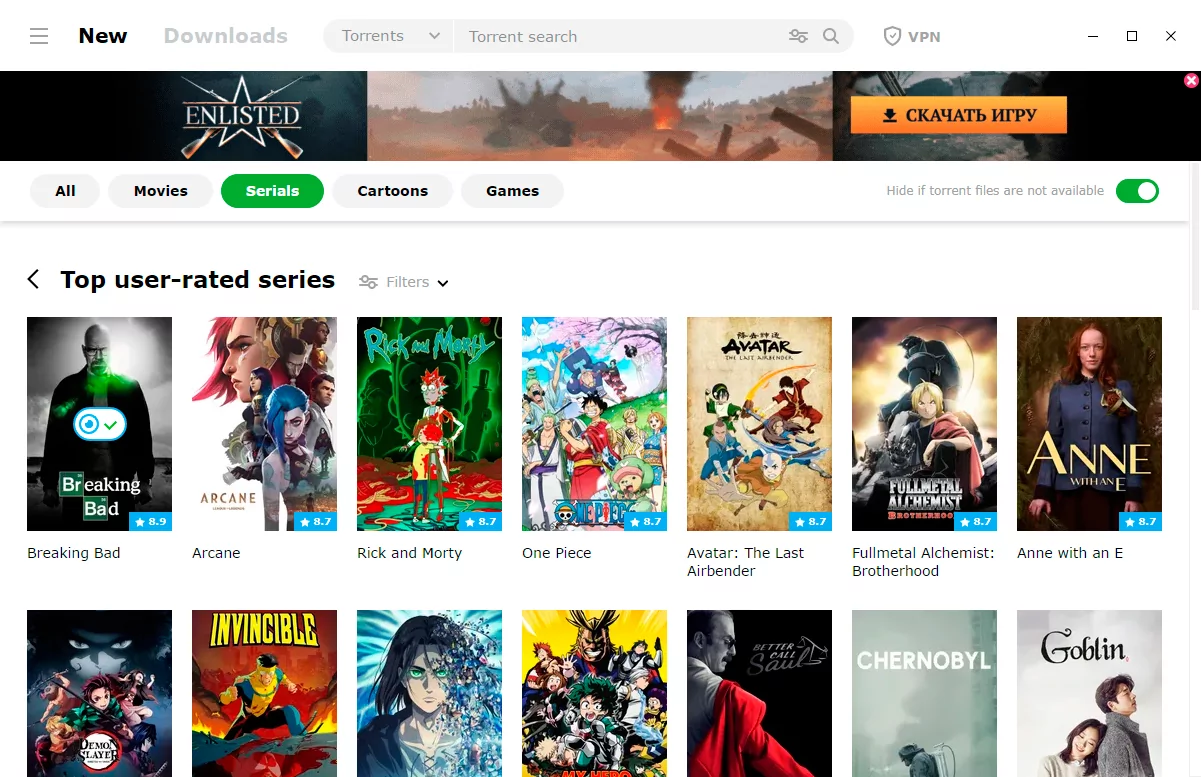
Task: Switch to the New tab
Action: point(103,36)
